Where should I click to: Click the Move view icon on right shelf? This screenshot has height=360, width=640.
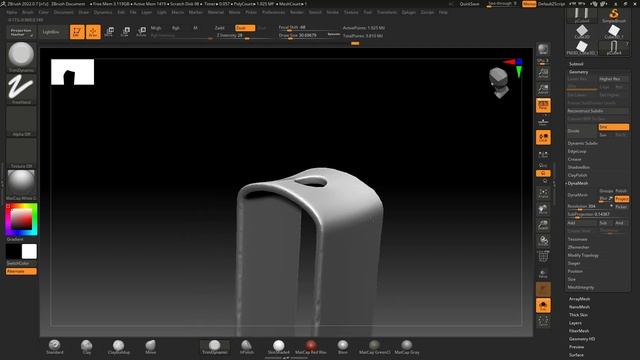(543, 209)
